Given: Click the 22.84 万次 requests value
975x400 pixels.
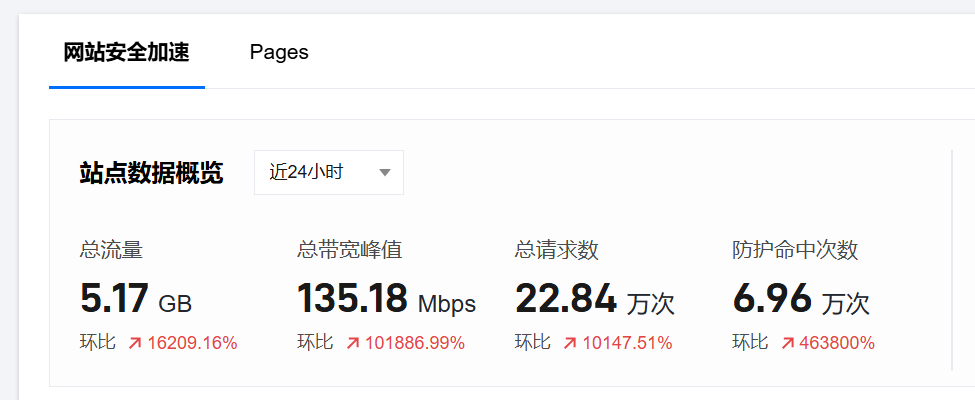Looking at the screenshot, I should [x=594, y=298].
